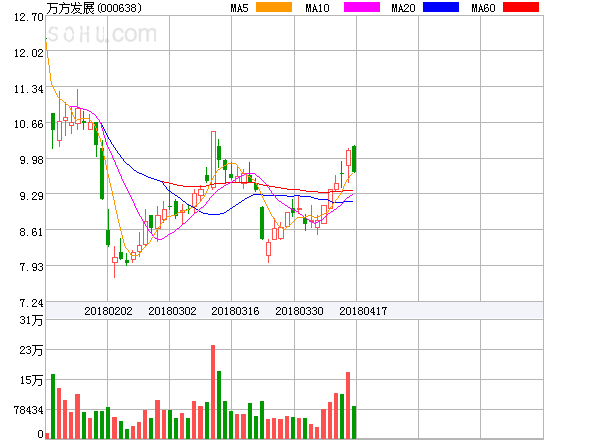Click the 9.29 price axis label
Screen dimensions: 600x440
pos(31,196)
